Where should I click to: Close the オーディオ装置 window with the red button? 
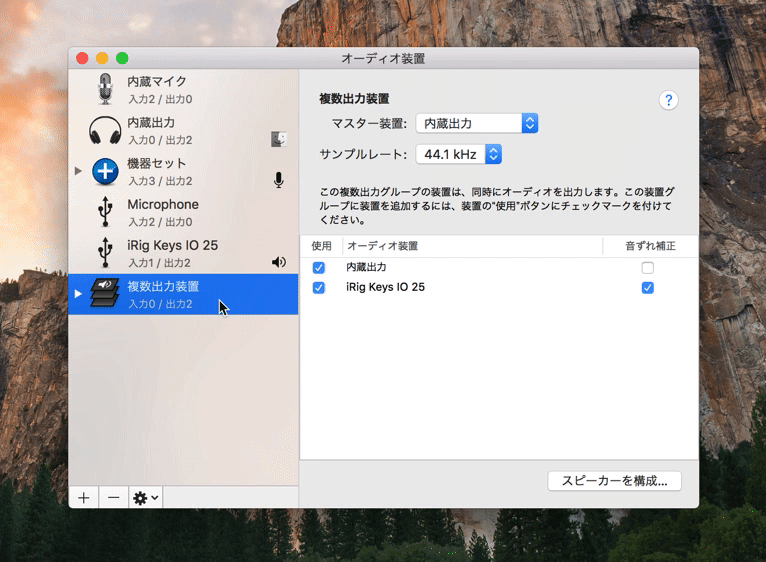point(82,59)
